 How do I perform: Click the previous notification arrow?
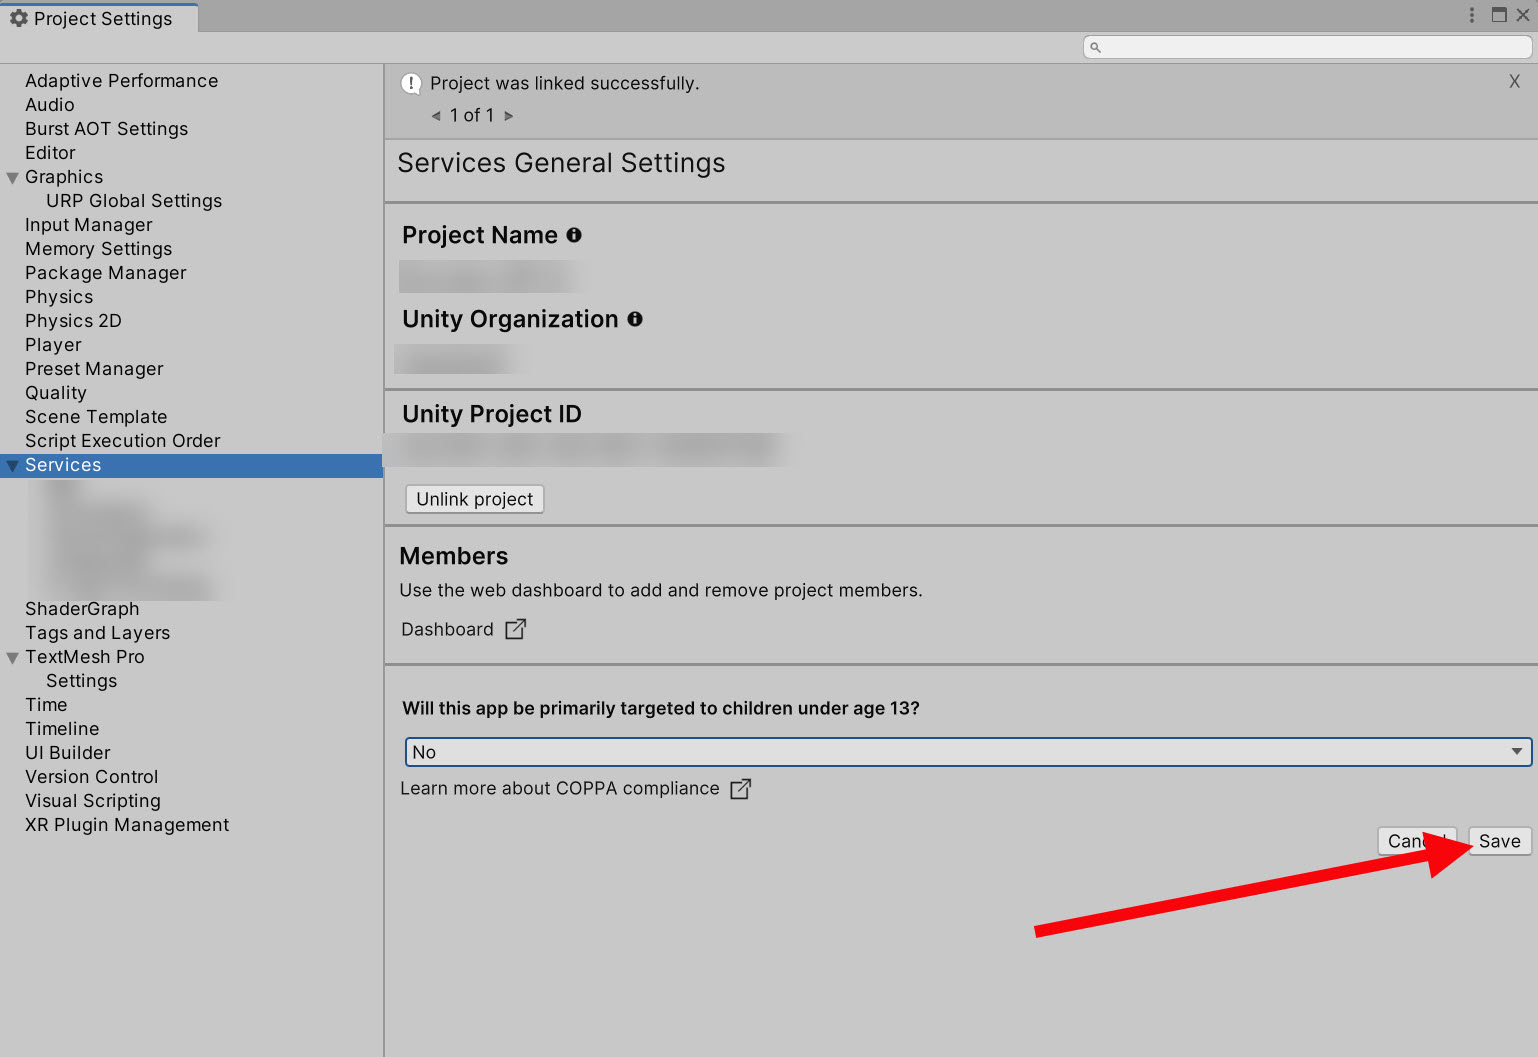(x=436, y=116)
